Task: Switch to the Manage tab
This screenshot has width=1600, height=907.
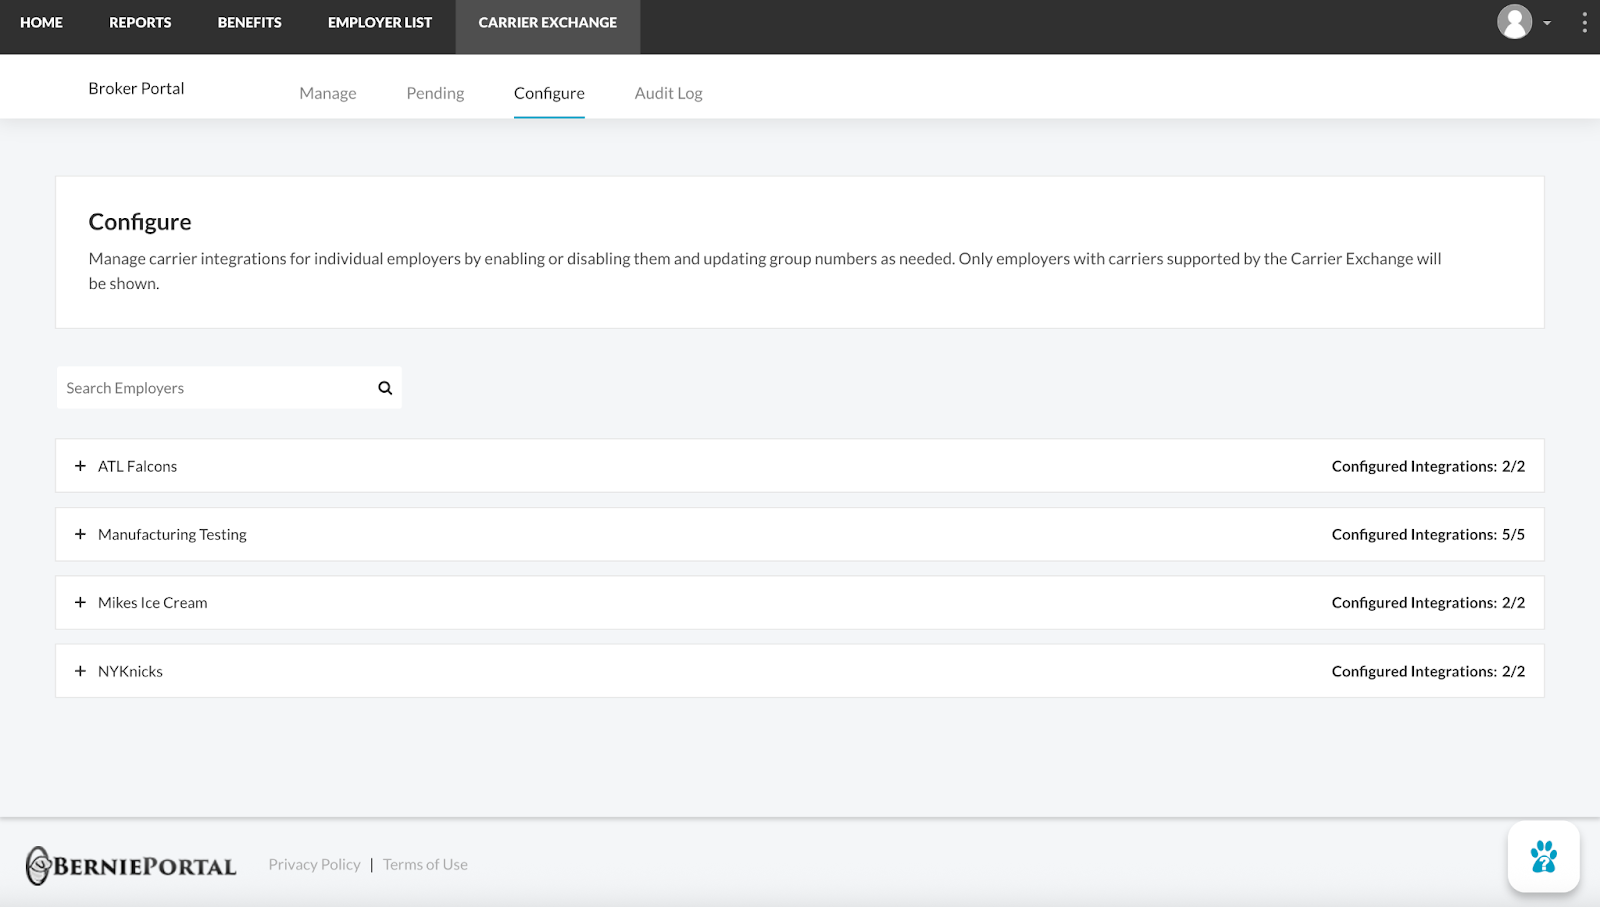Action: click(327, 93)
